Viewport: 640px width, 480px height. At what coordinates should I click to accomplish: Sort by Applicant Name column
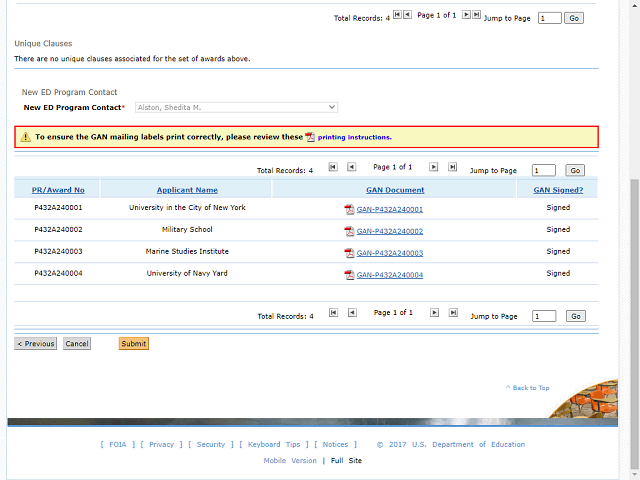[x=187, y=190]
